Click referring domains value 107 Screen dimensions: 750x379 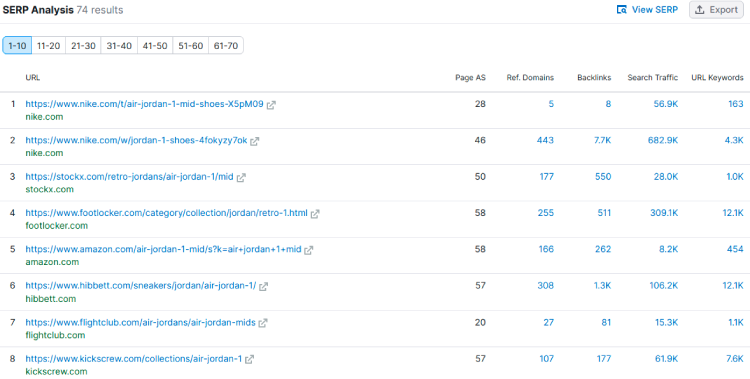(546, 358)
